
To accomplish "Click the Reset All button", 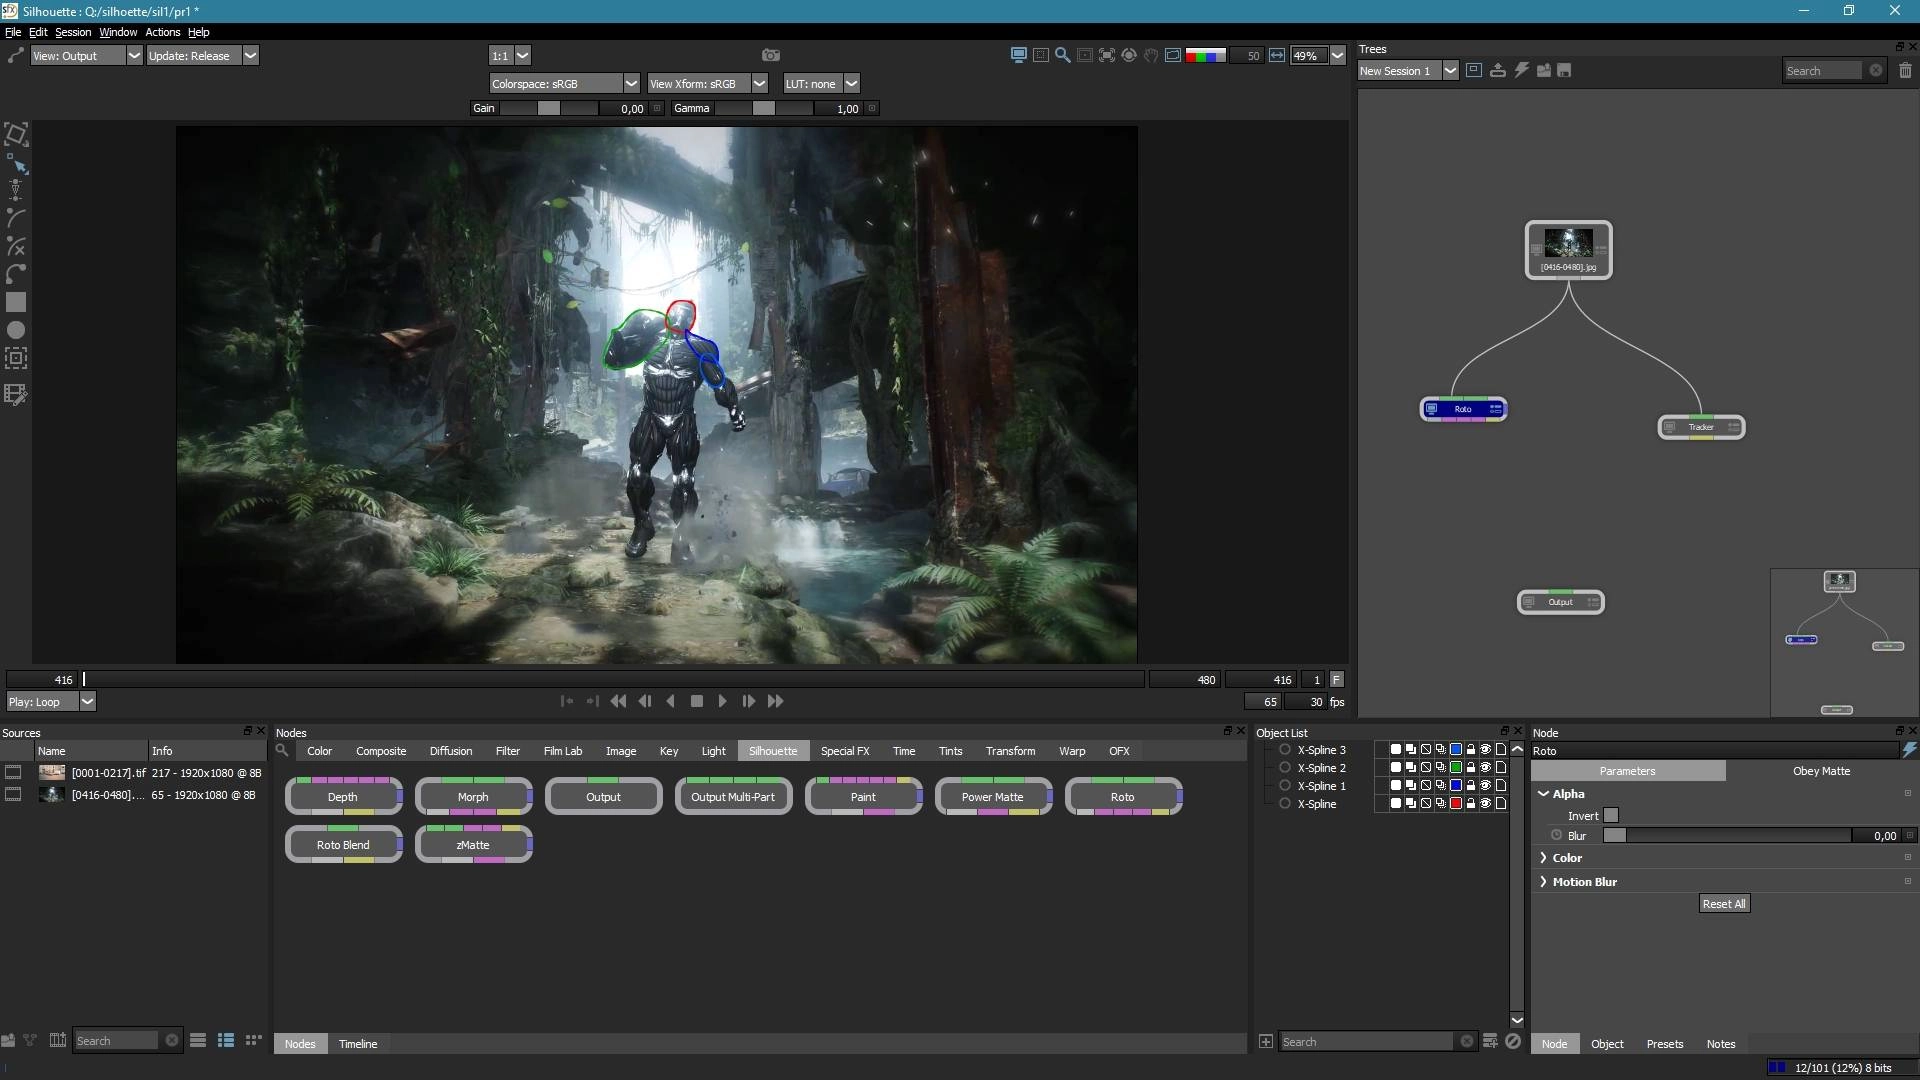I will [x=1724, y=904].
